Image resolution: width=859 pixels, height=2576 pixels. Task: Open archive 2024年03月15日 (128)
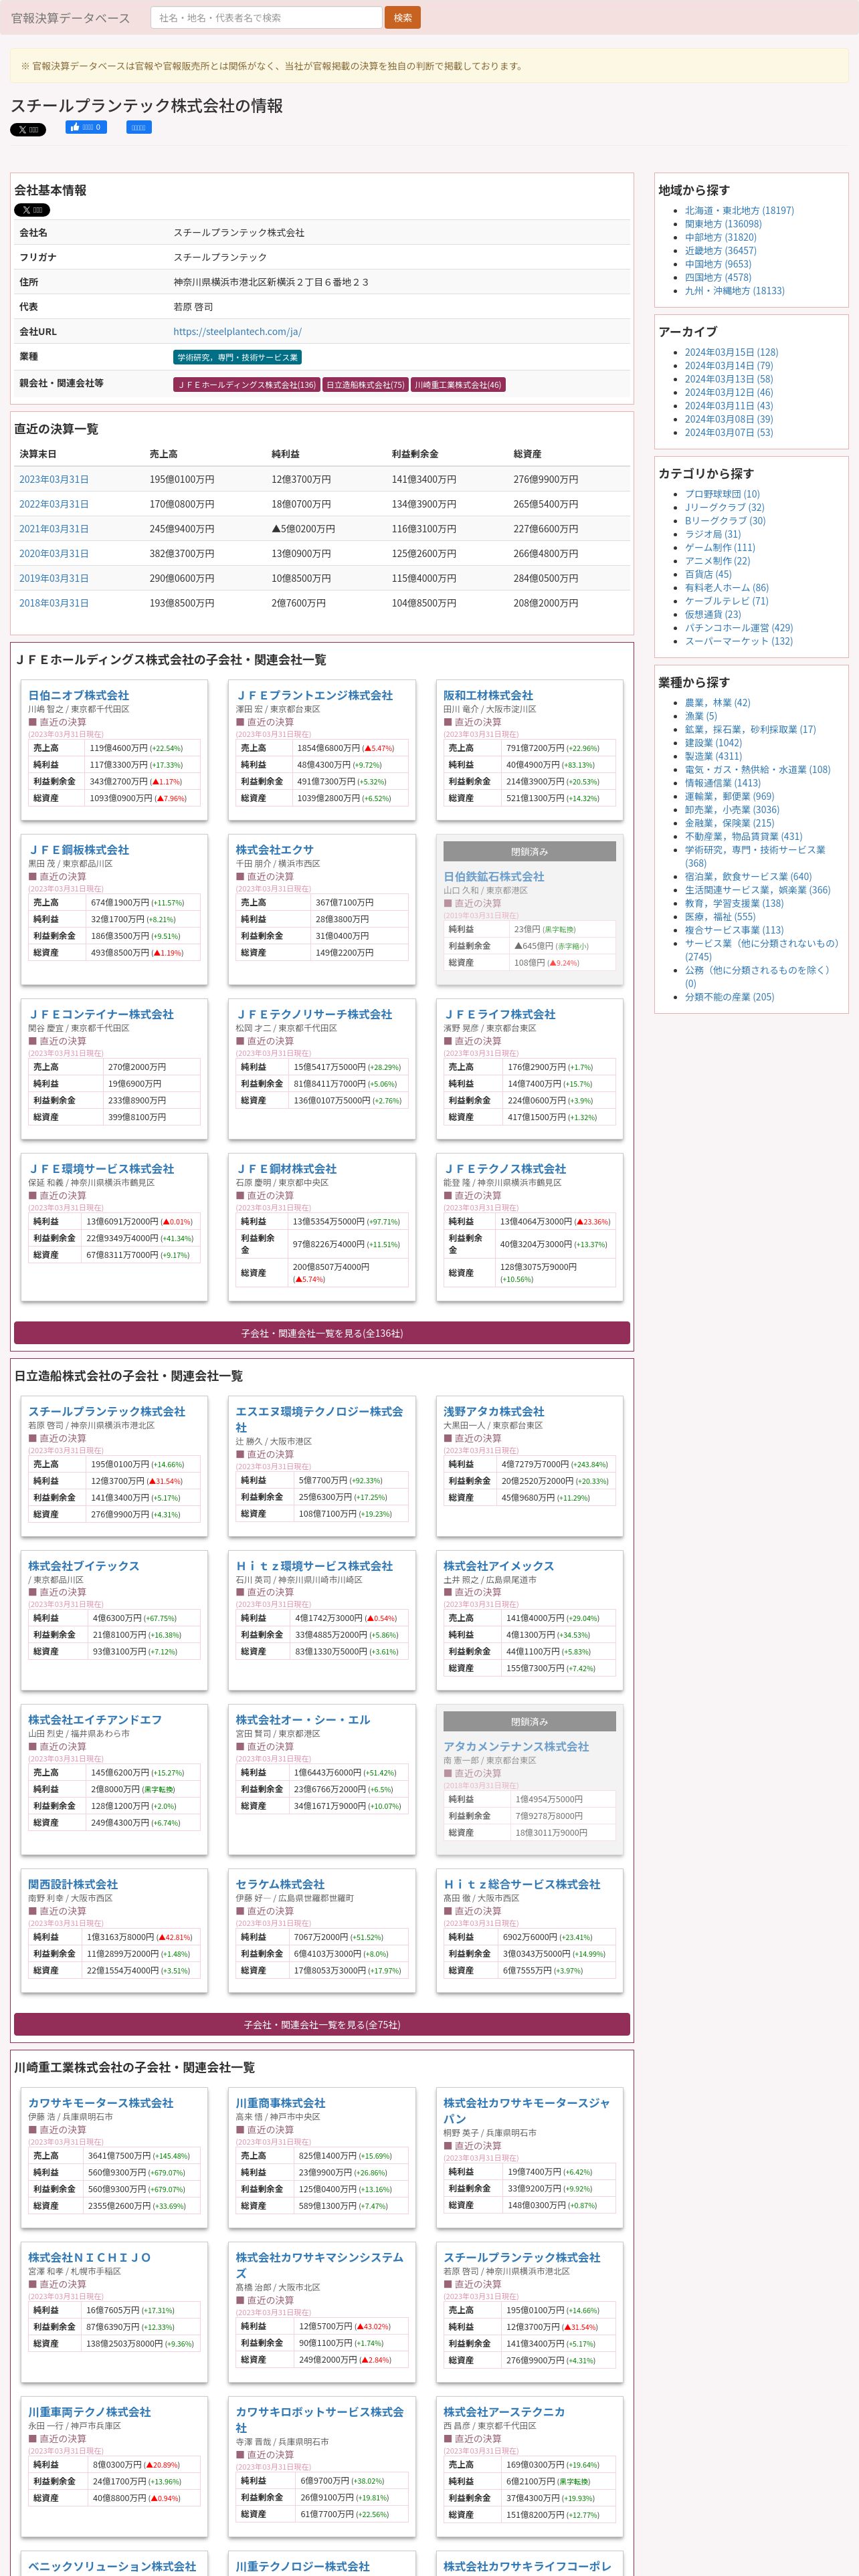point(731,352)
